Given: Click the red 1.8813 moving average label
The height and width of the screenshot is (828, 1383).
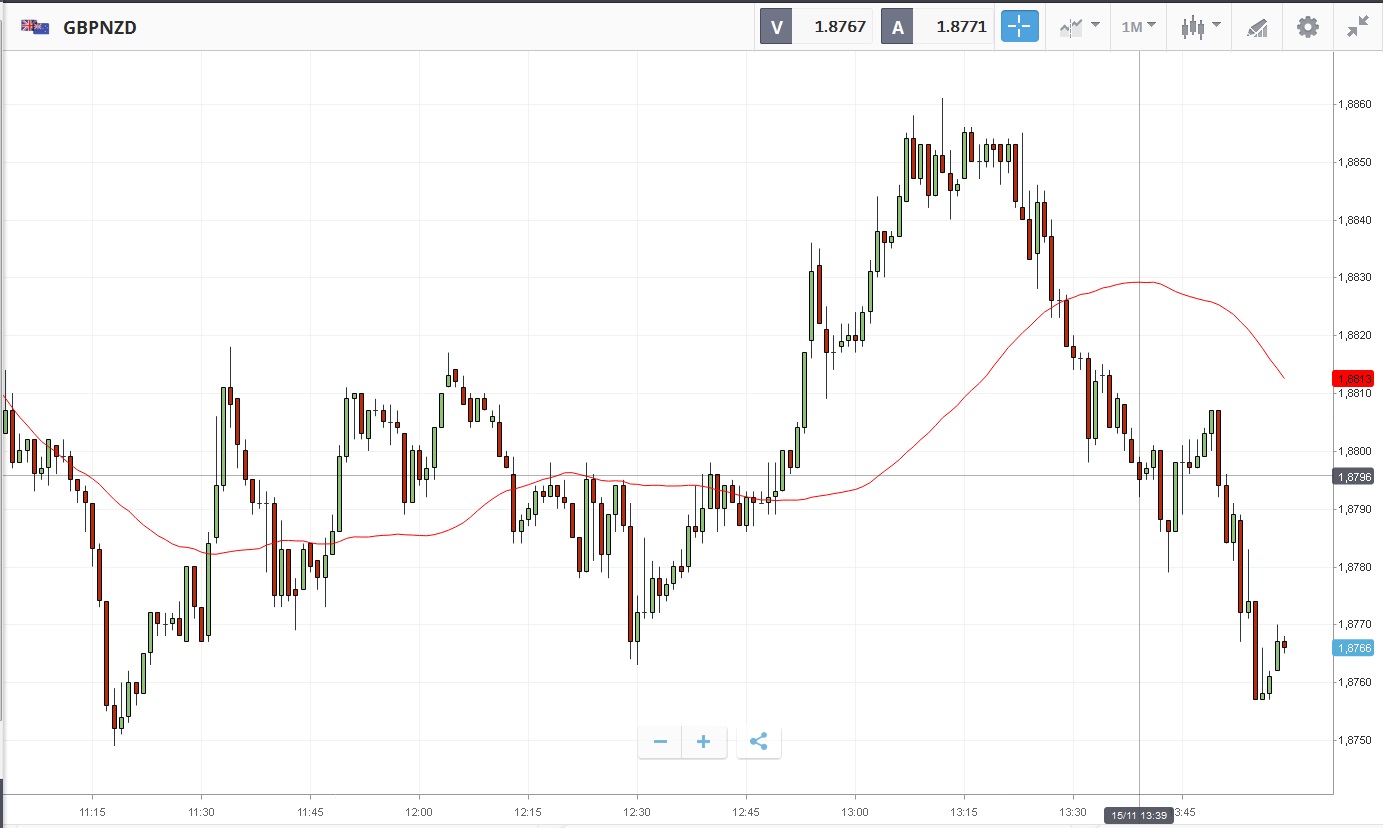Looking at the screenshot, I should (1354, 379).
